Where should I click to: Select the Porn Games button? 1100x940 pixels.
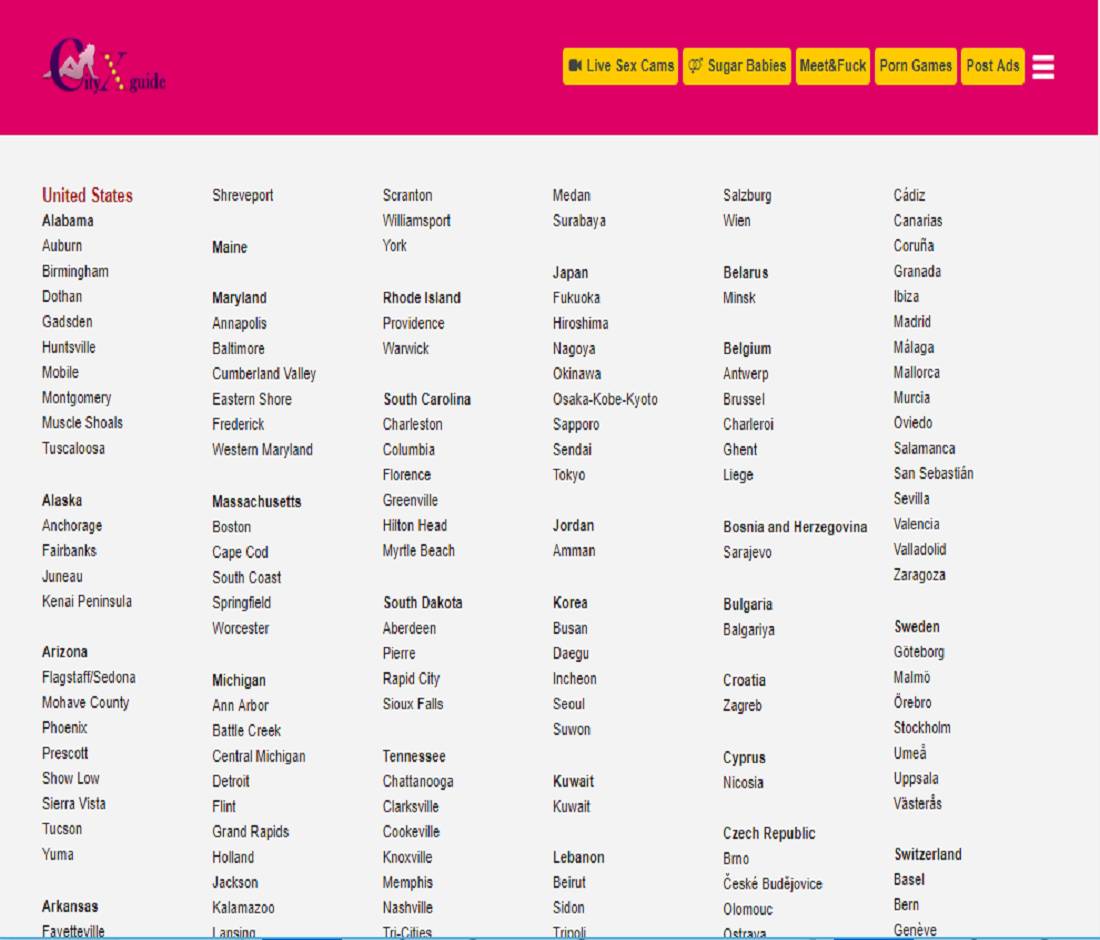(915, 66)
